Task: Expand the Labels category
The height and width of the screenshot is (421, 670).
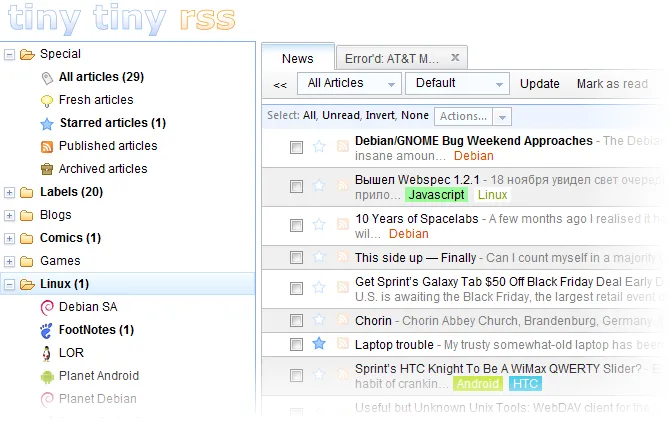Action: coord(9,193)
